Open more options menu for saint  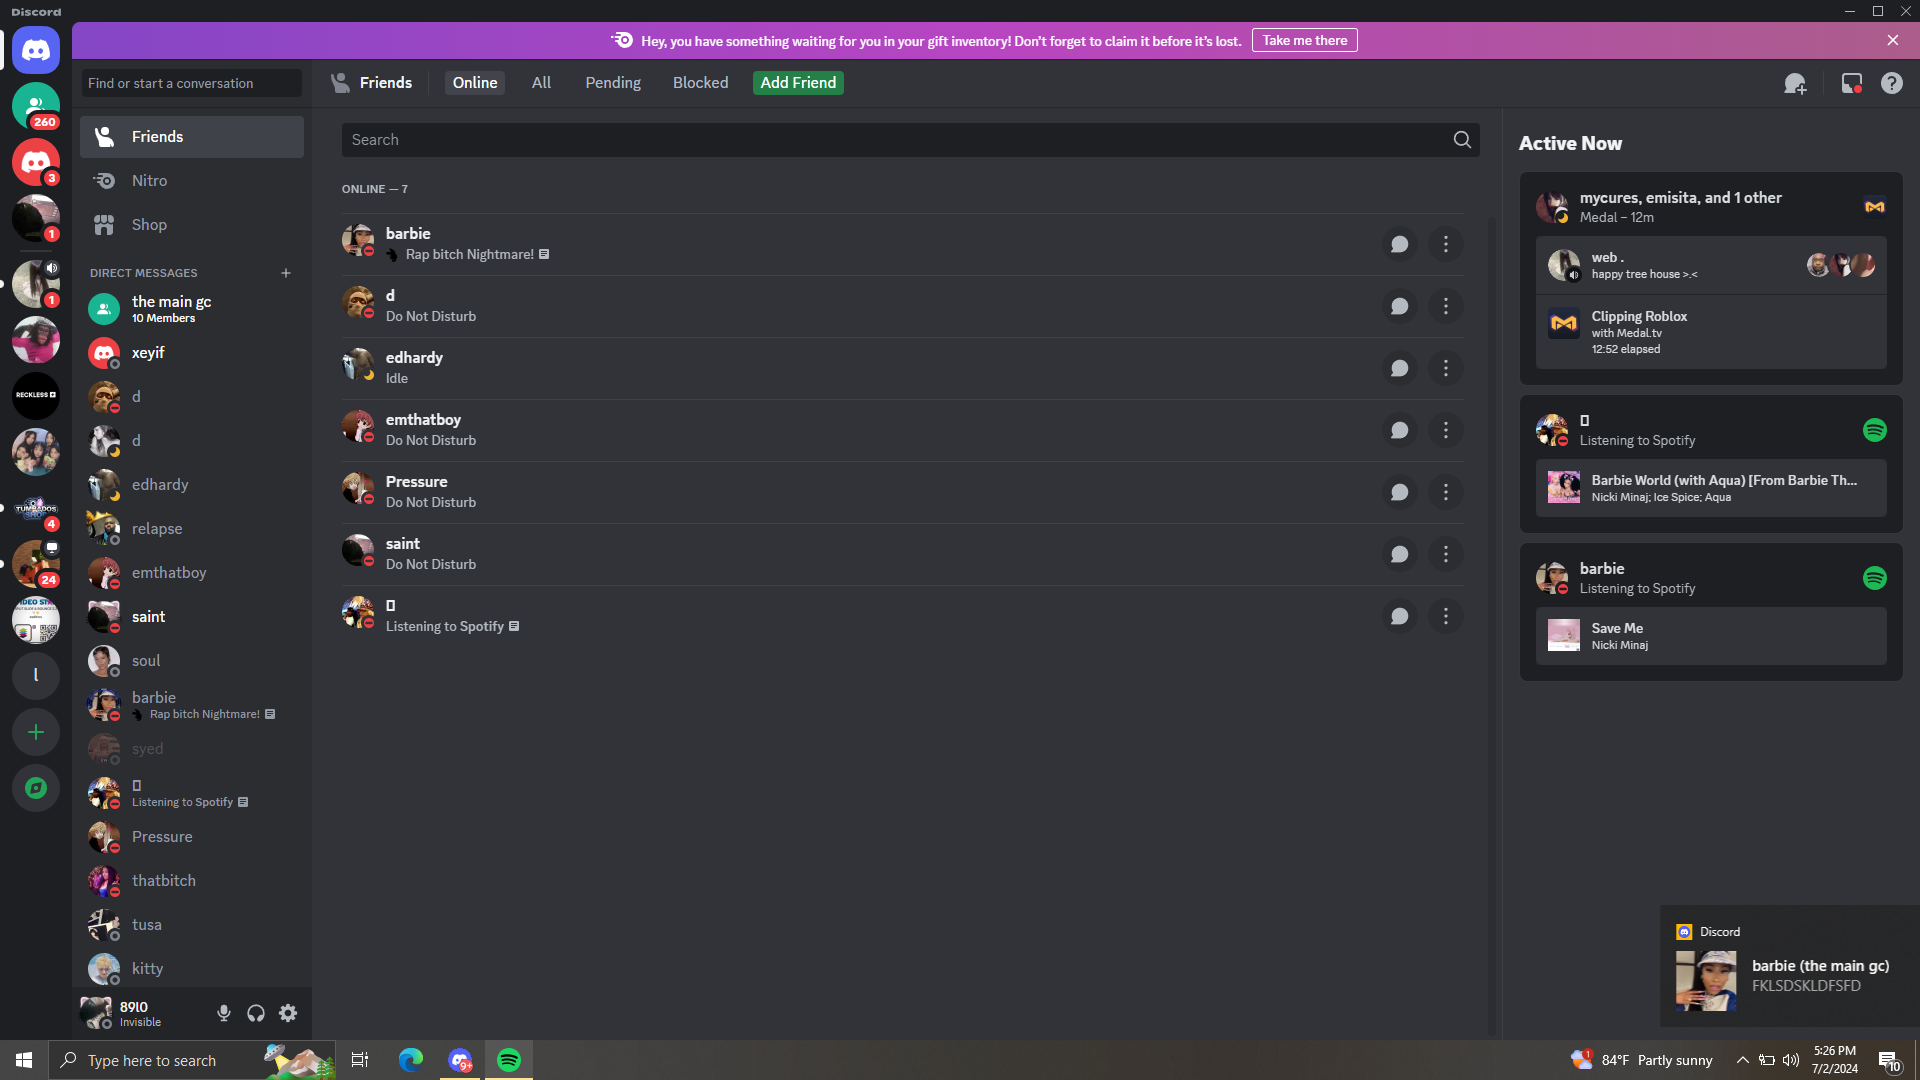(1445, 555)
